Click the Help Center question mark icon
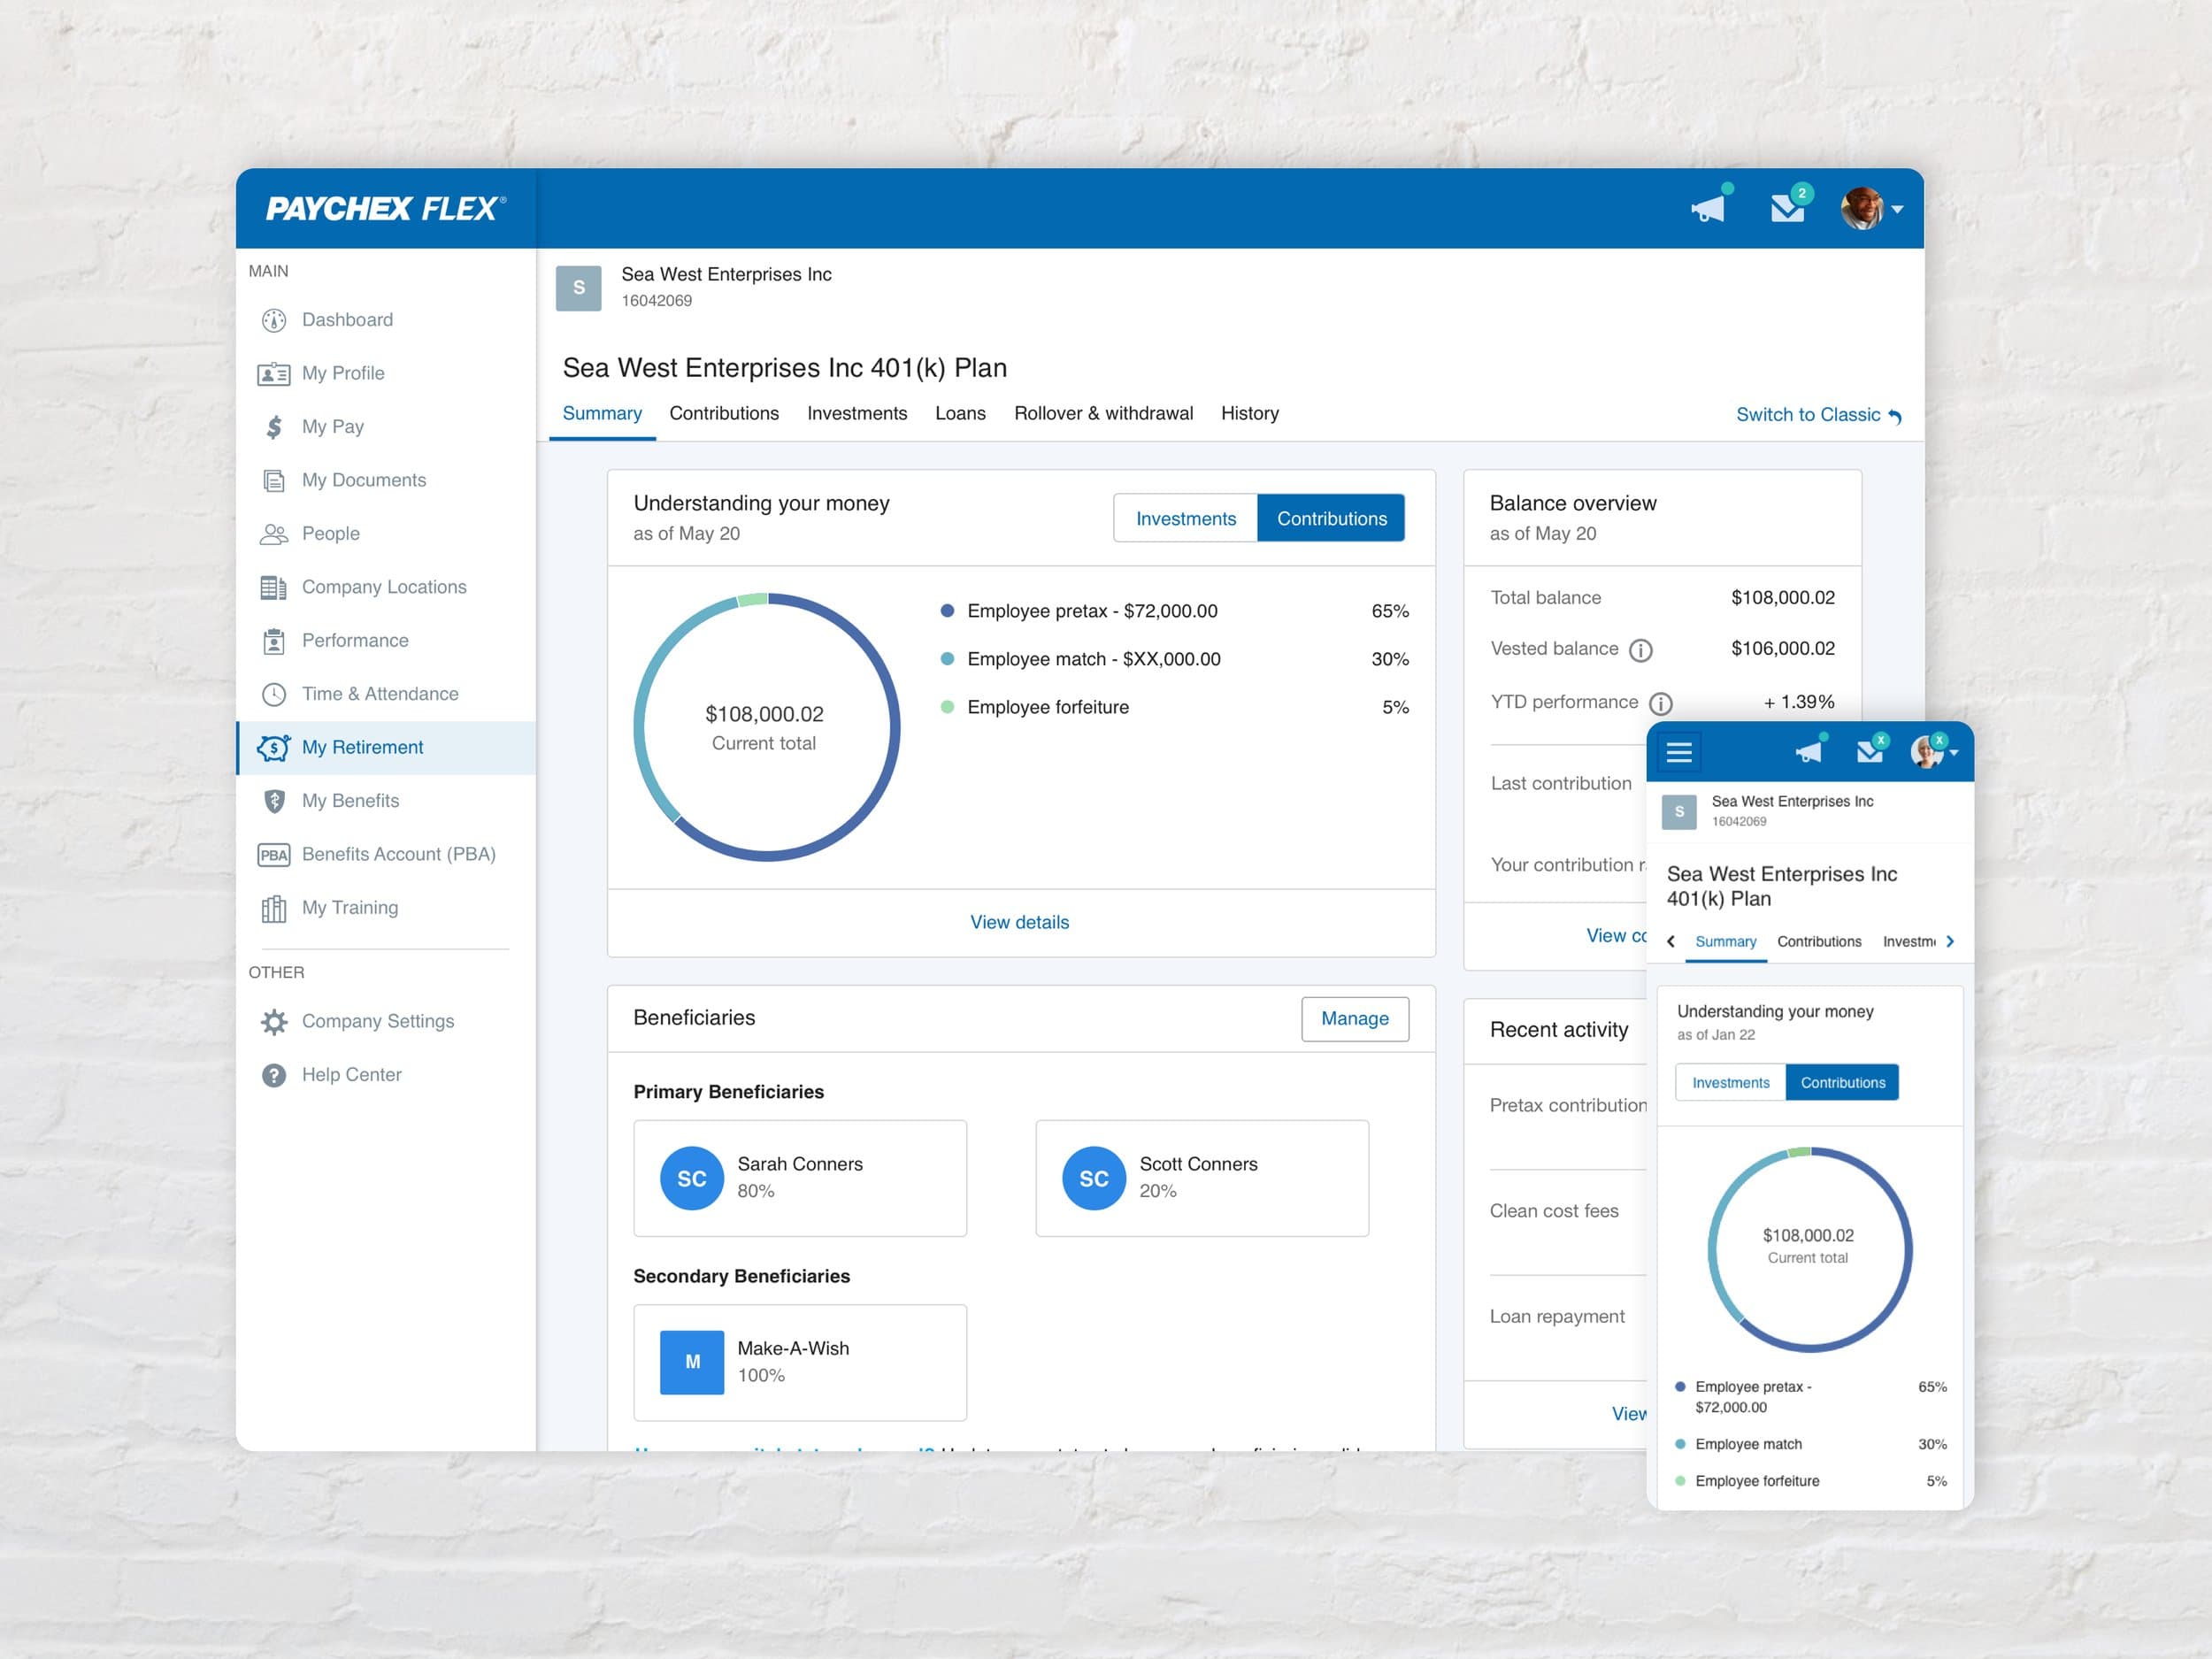2212x1659 pixels. coord(273,1075)
